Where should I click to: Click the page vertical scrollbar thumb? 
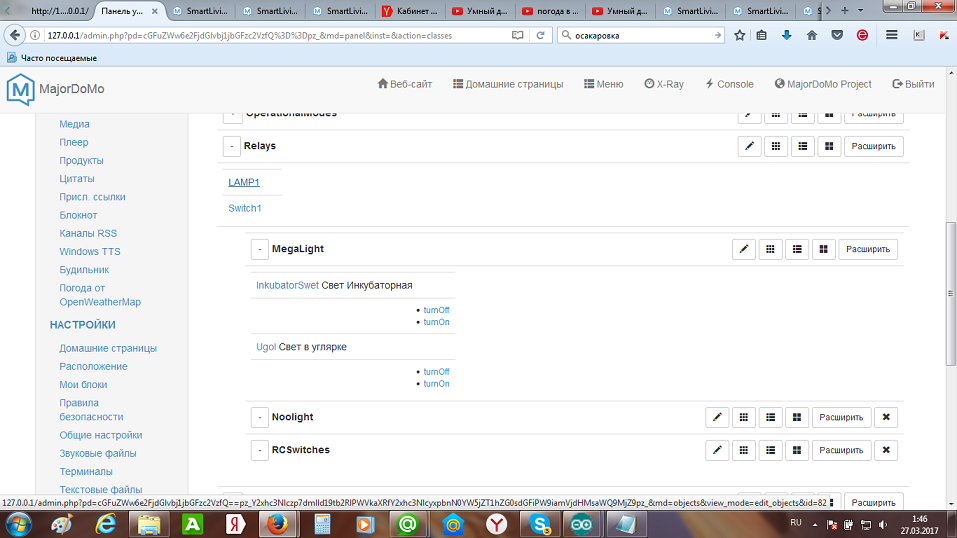[x=951, y=294]
